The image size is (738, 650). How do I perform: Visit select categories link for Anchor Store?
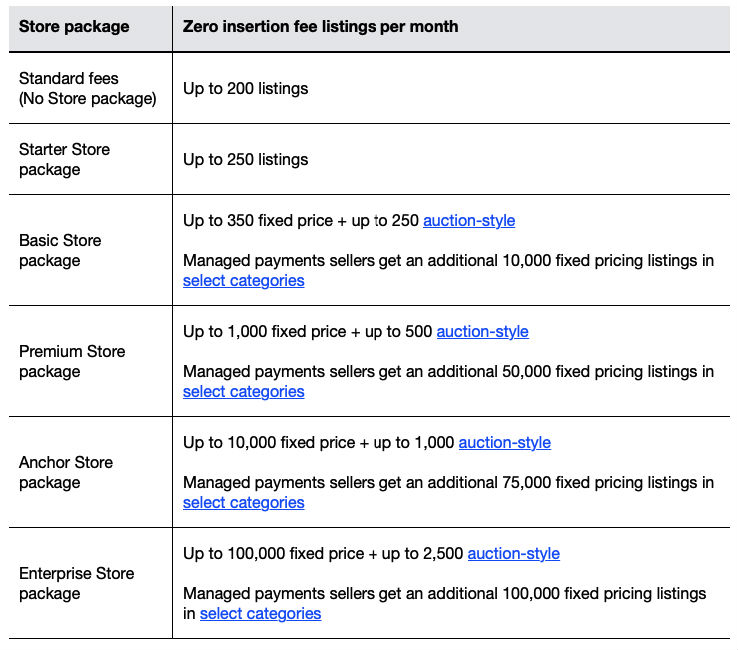pyautogui.click(x=243, y=503)
